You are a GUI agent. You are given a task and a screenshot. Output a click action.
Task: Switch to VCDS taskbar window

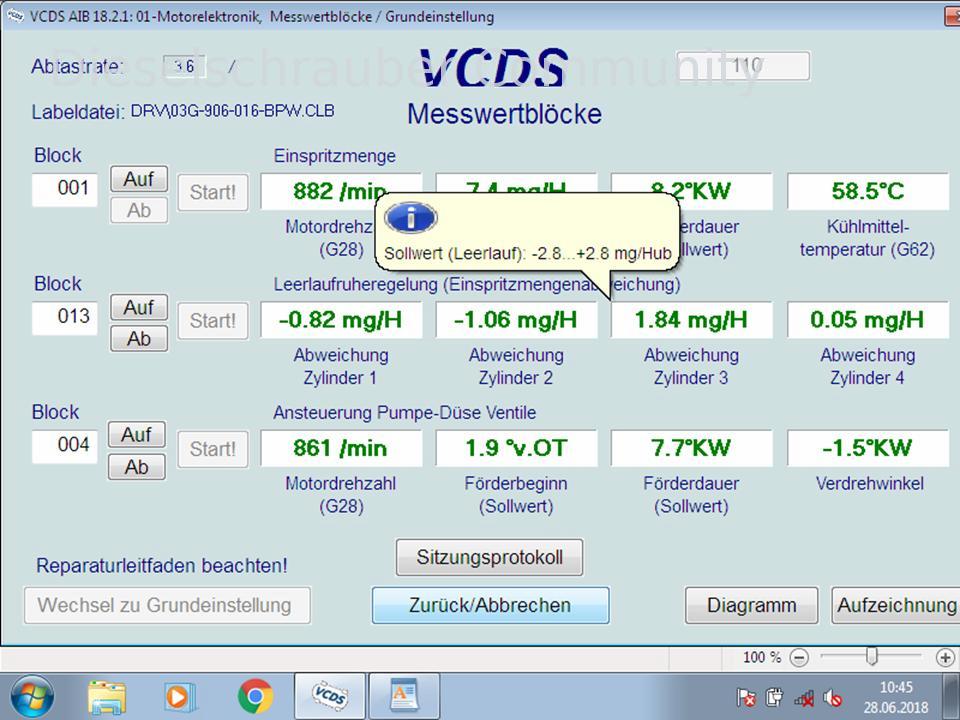pyautogui.click(x=329, y=697)
